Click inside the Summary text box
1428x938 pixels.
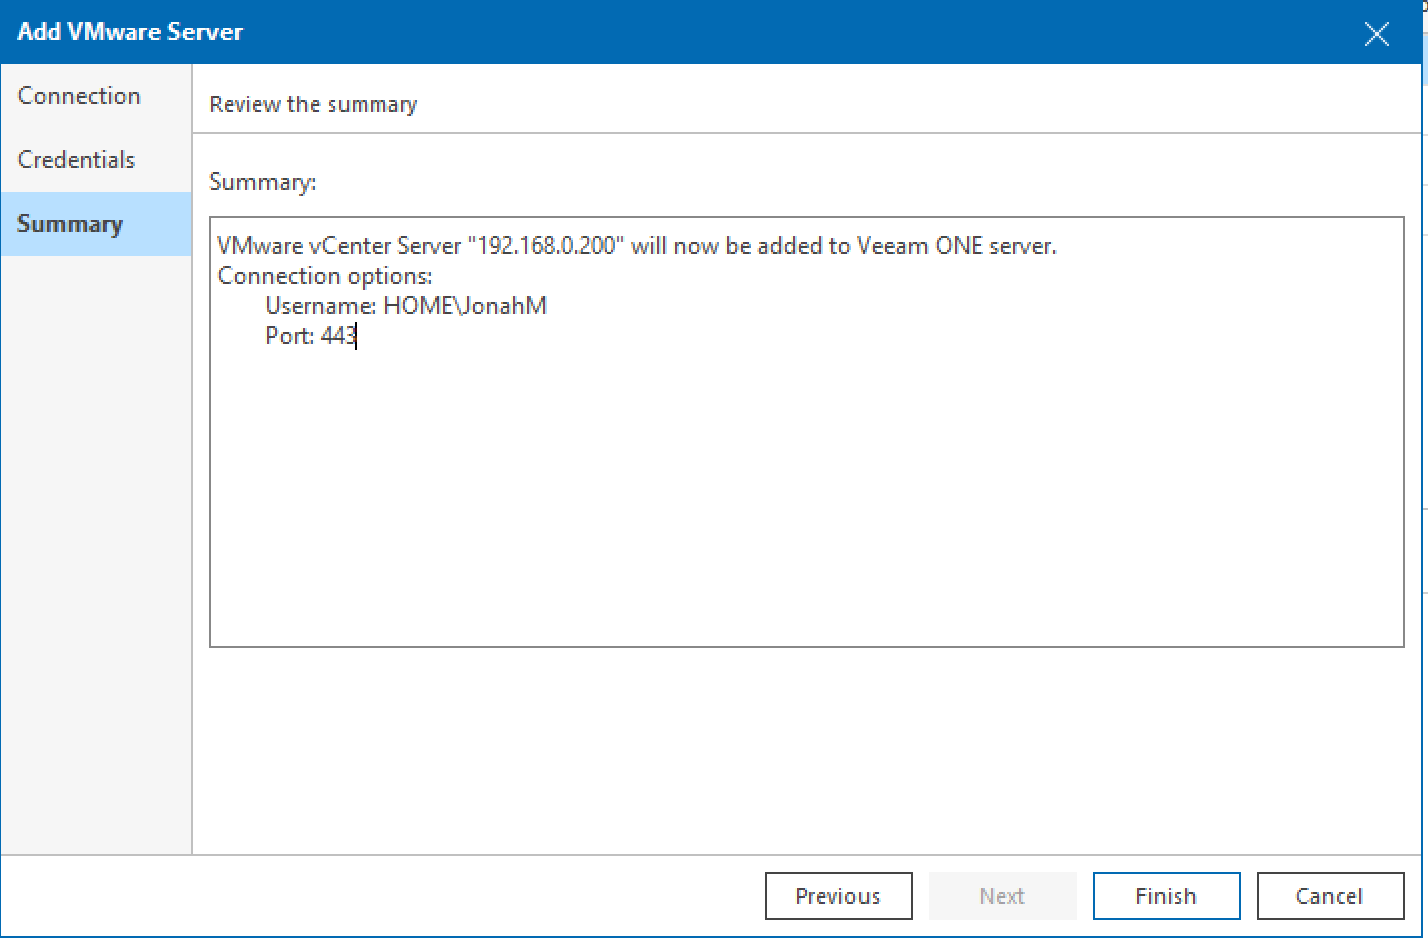click(700, 450)
